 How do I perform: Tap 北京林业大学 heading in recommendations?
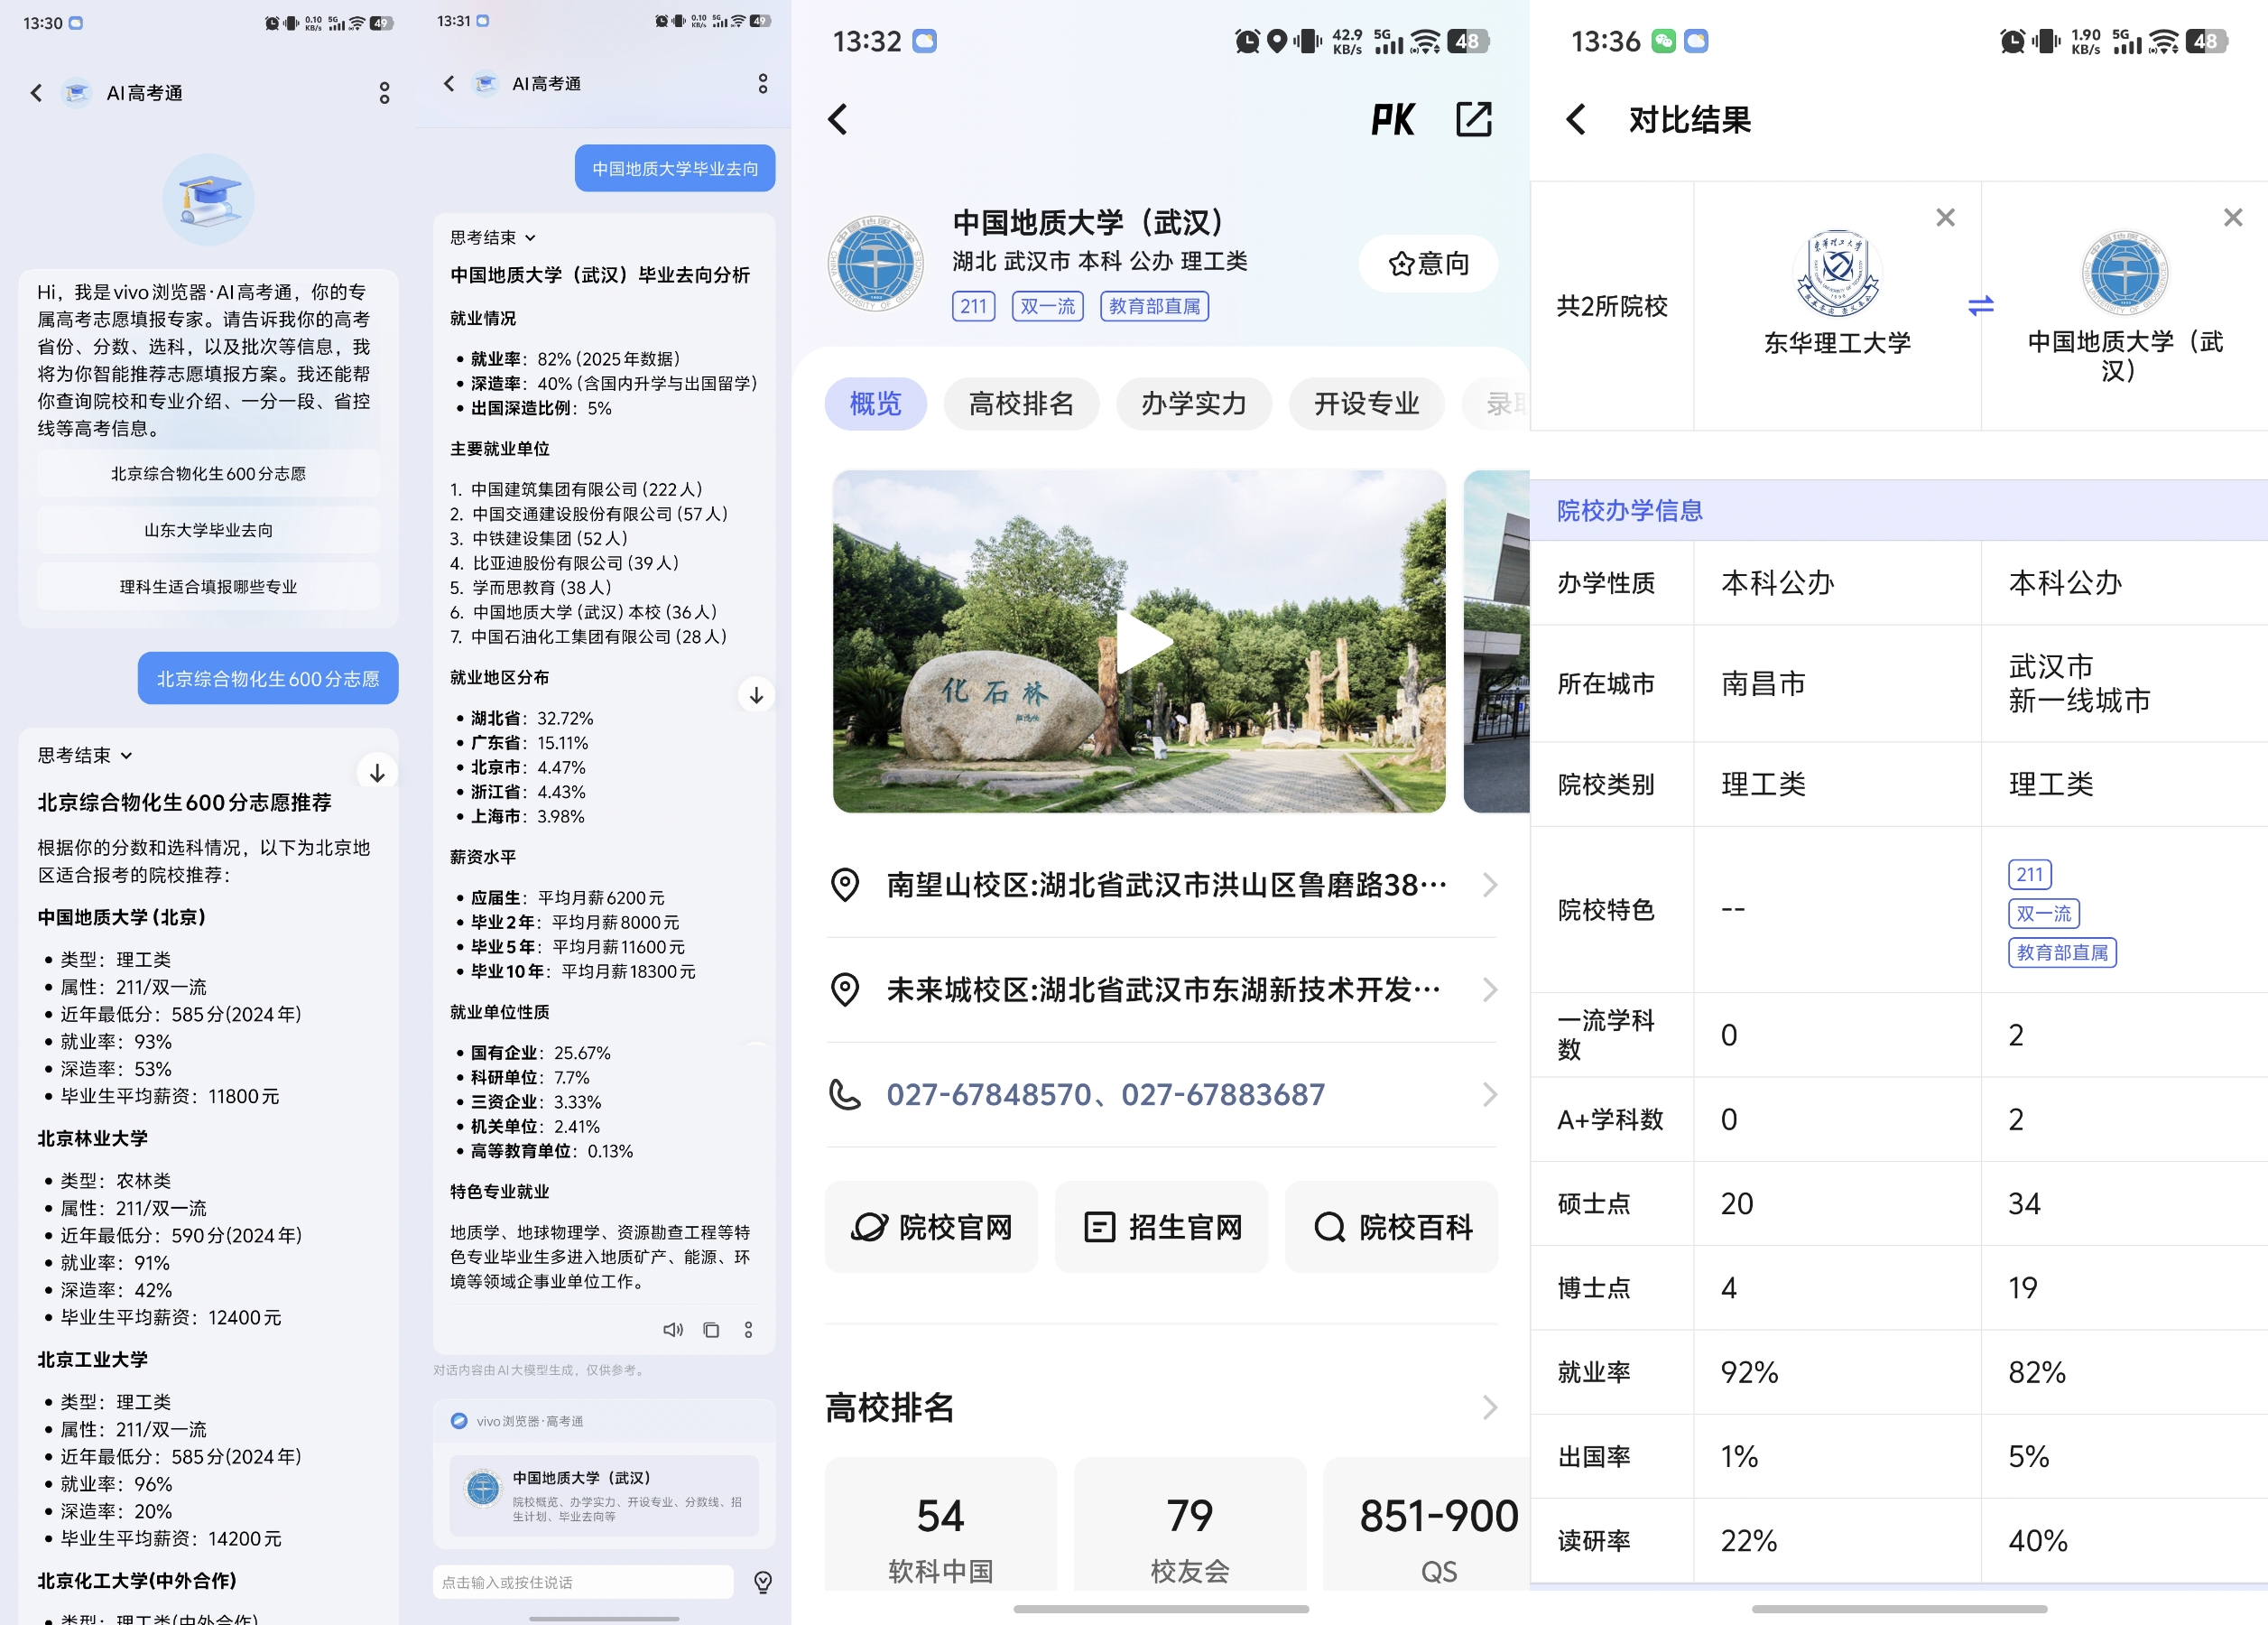pos(93,1138)
